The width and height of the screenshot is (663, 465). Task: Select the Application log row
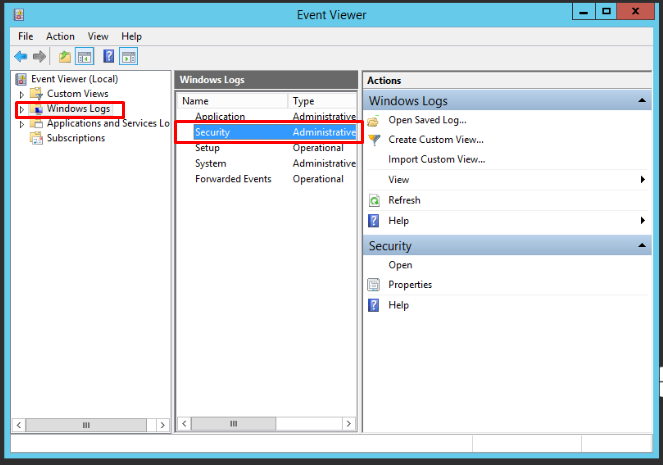tap(267, 117)
